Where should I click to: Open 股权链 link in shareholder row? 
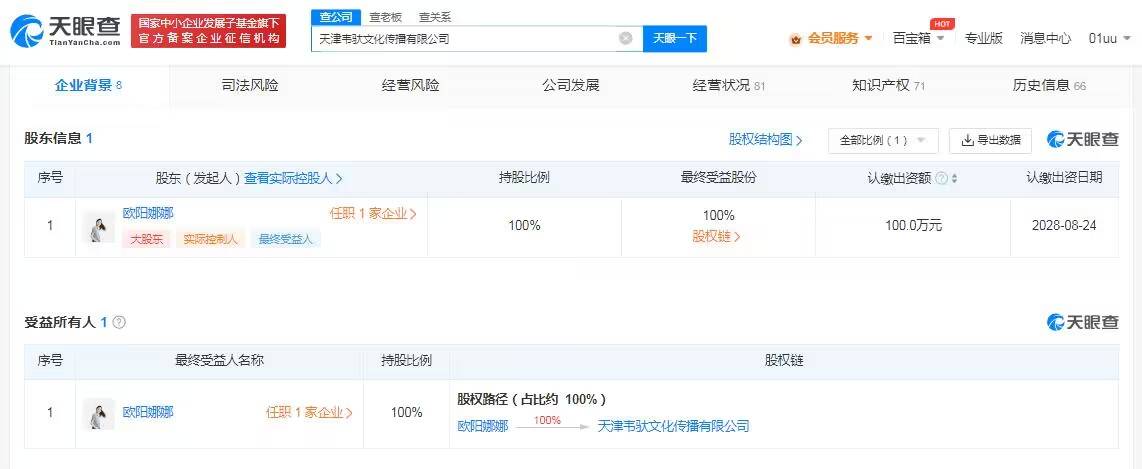[x=717, y=237]
